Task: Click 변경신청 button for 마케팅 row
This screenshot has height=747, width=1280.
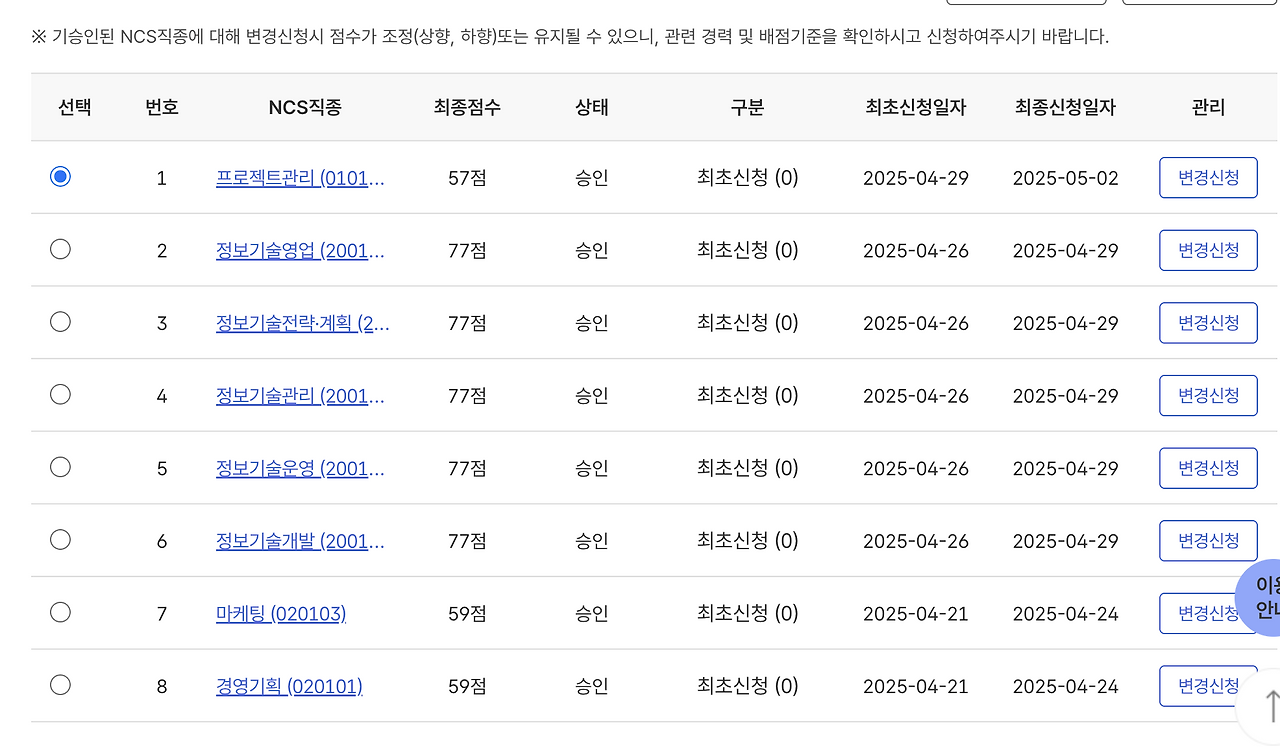Action: point(1208,613)
